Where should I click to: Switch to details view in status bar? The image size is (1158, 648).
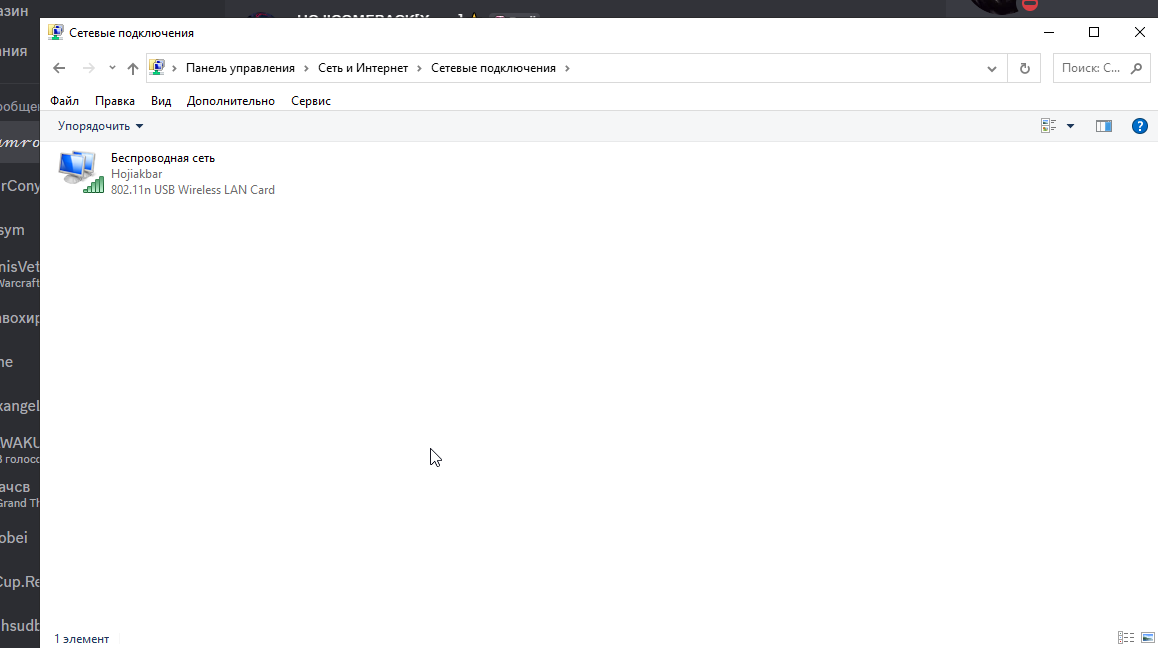(1126, 638)
